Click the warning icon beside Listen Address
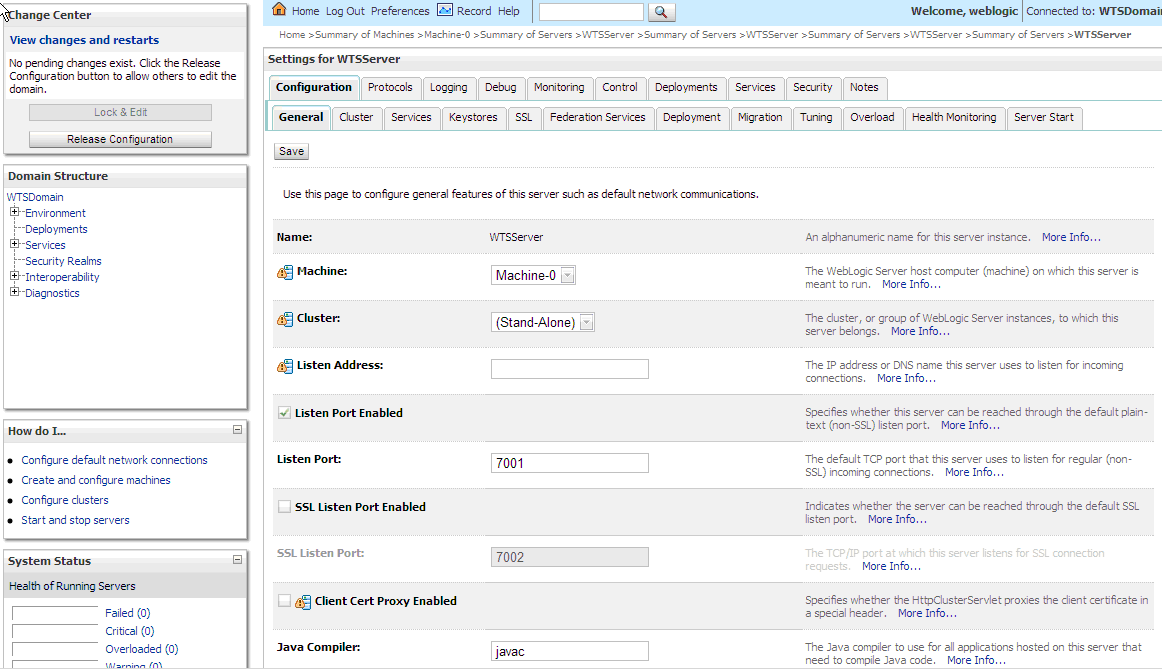Viewport: 1162px width, 669px height. coord(285,366)
